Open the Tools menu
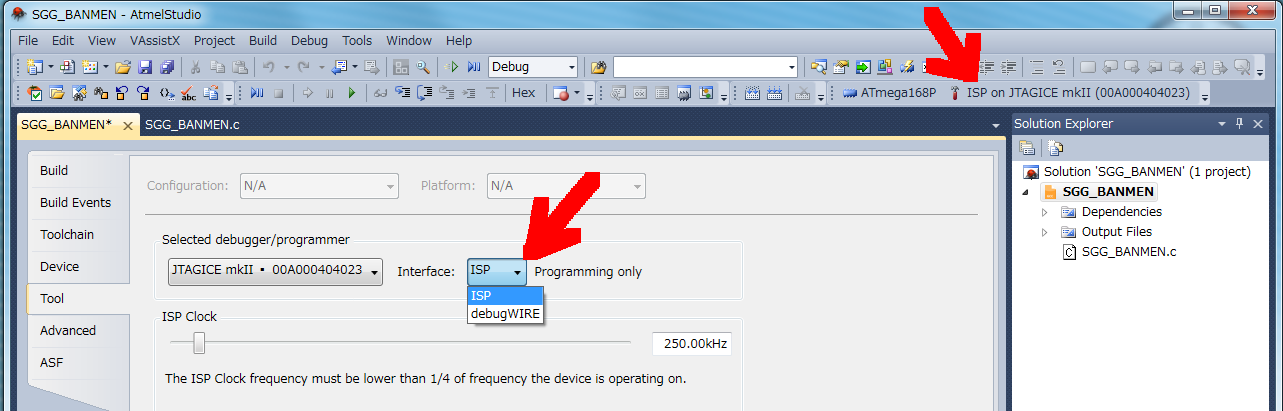The image size is (1283, 411). click(x=357, y=41)
